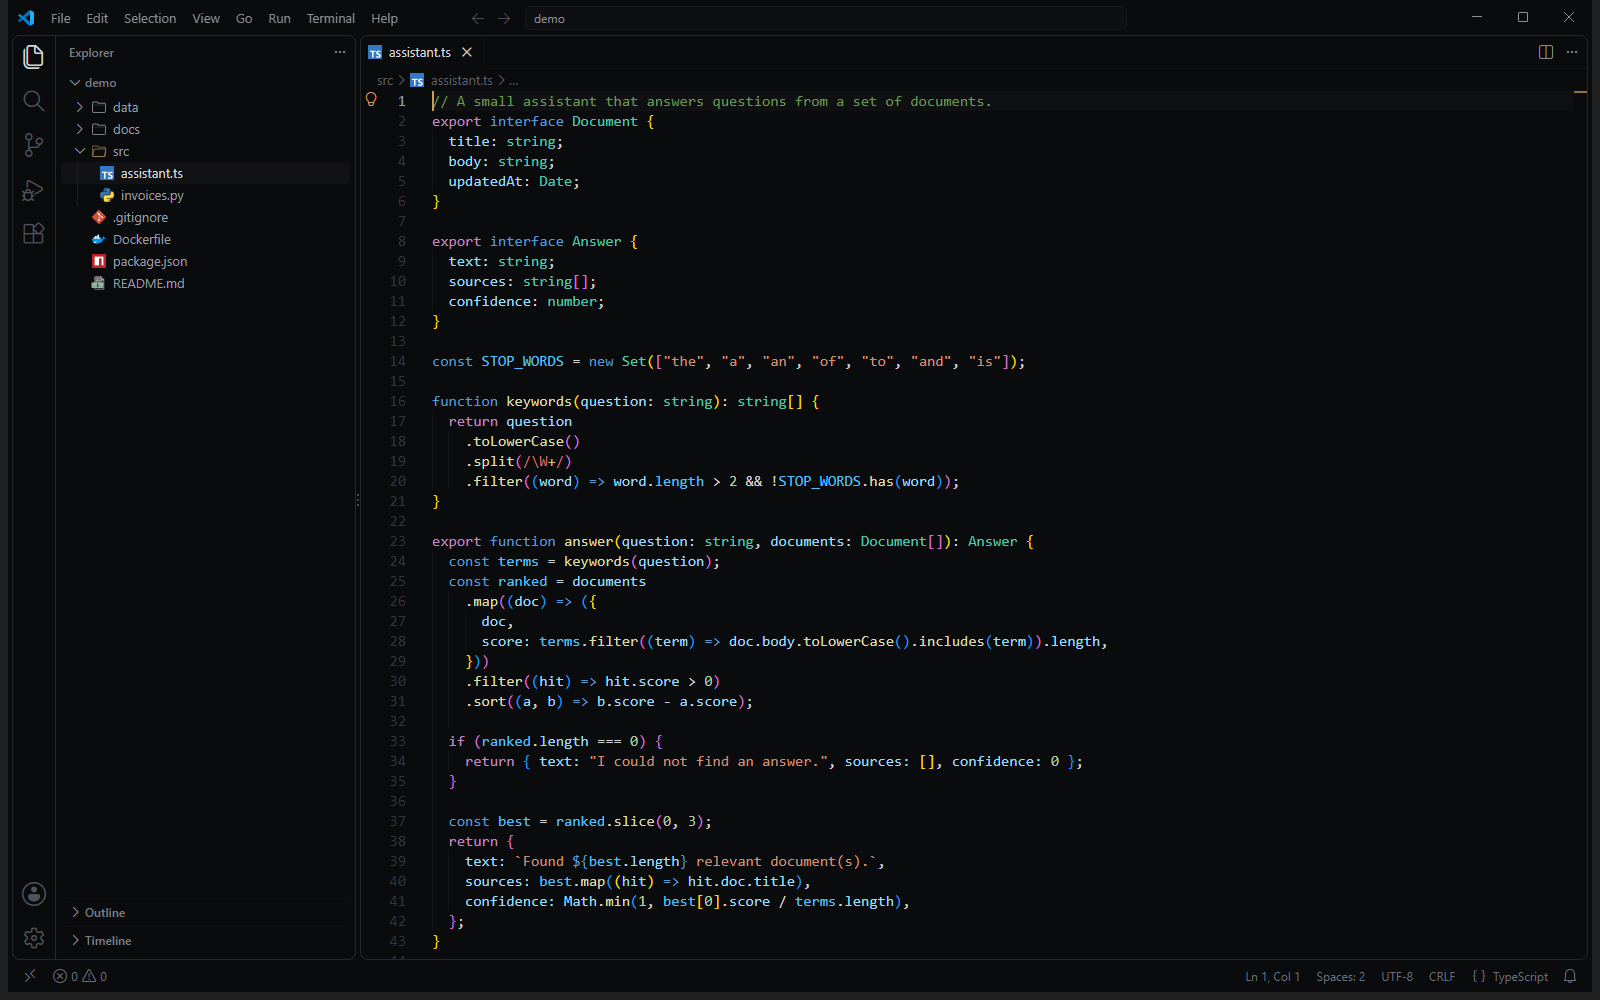Go to line via Ln 1, Col 1
This screenshot has width=1600, height=1000.
click(1273, 977)
